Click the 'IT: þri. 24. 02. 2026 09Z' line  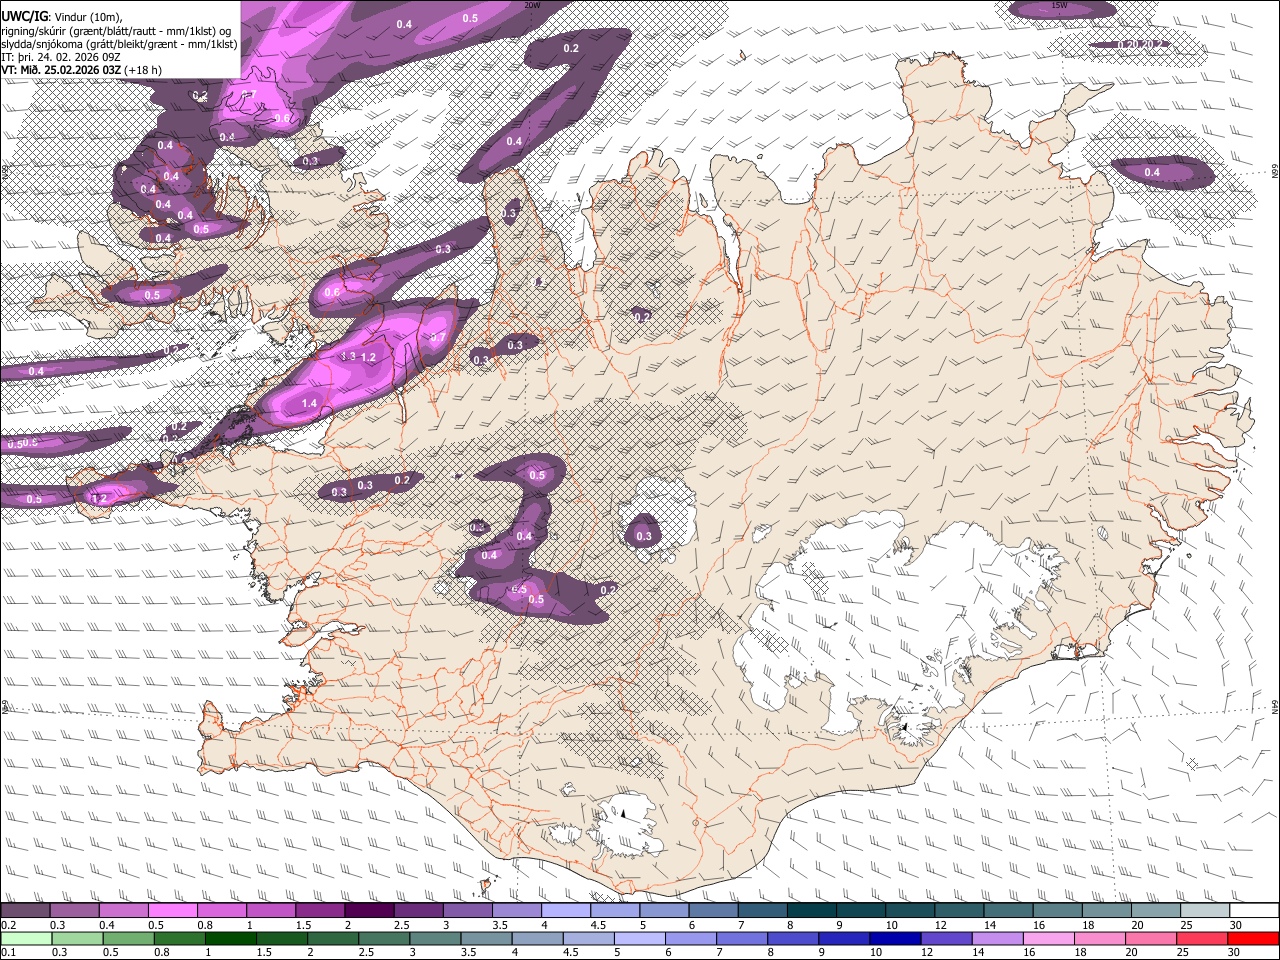[x=61, y=57]
